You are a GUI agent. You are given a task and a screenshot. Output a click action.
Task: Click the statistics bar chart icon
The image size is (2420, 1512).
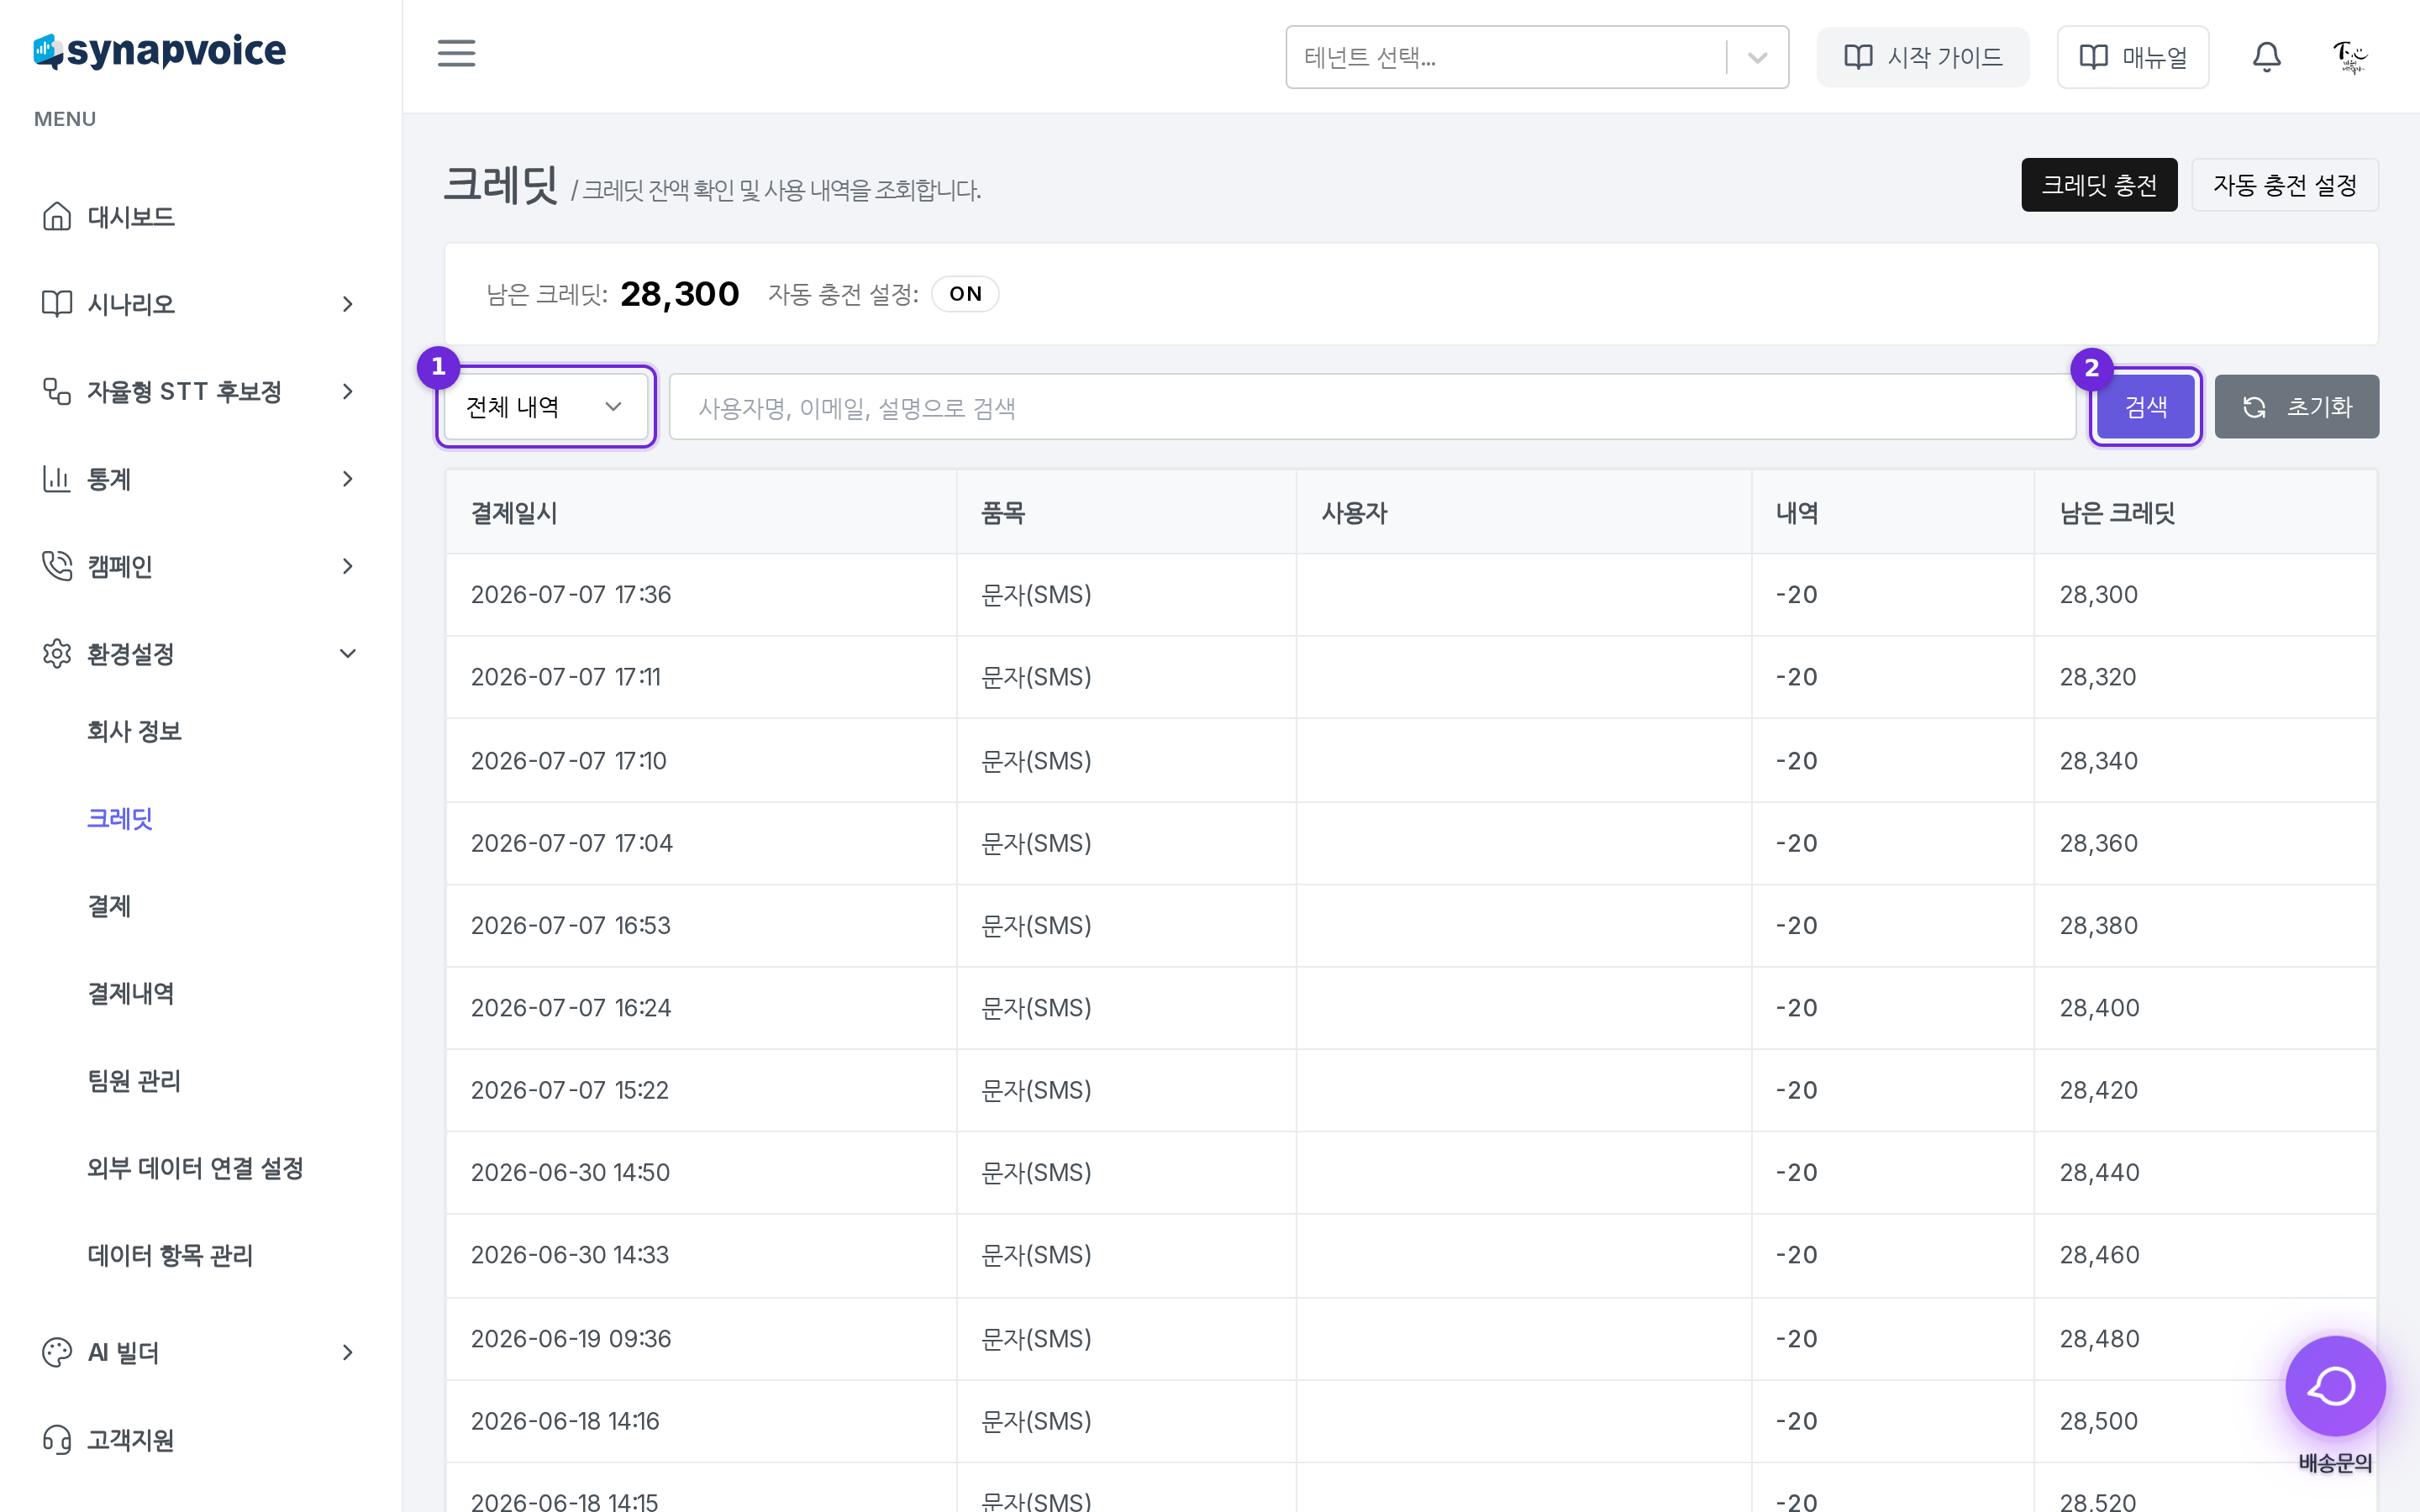[57, 478]
